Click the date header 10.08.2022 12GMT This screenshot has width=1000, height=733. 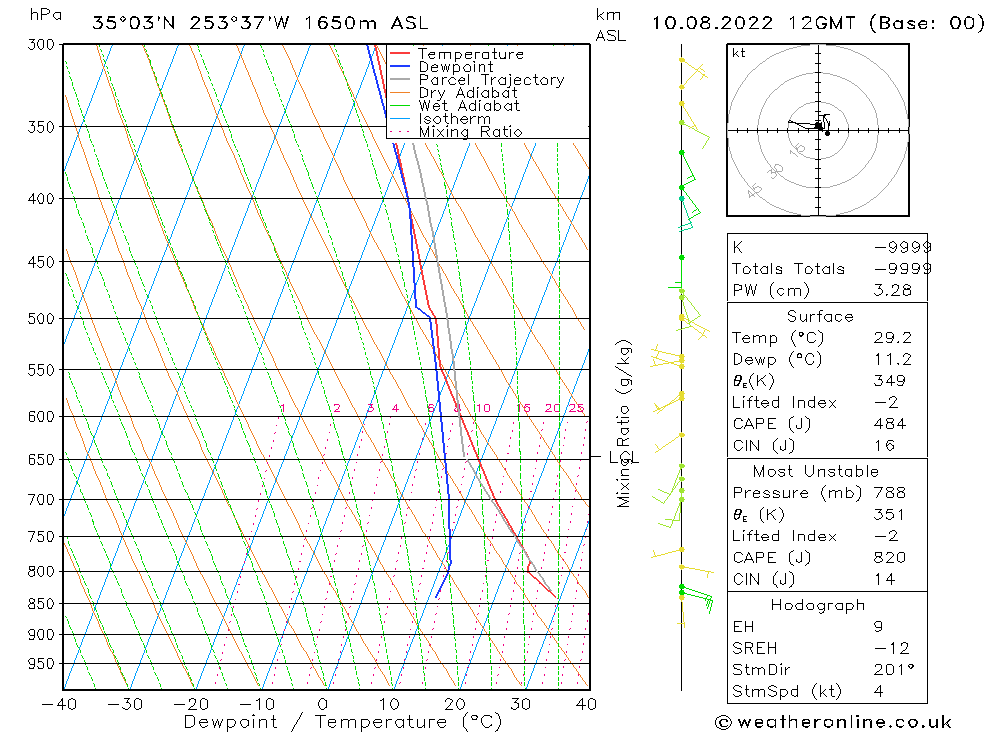pos(753,23)
